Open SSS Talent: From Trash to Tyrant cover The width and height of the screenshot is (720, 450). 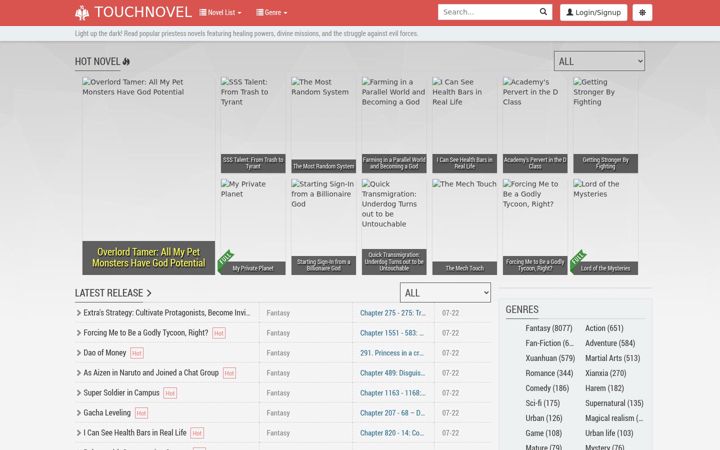(x=253, y=125)
